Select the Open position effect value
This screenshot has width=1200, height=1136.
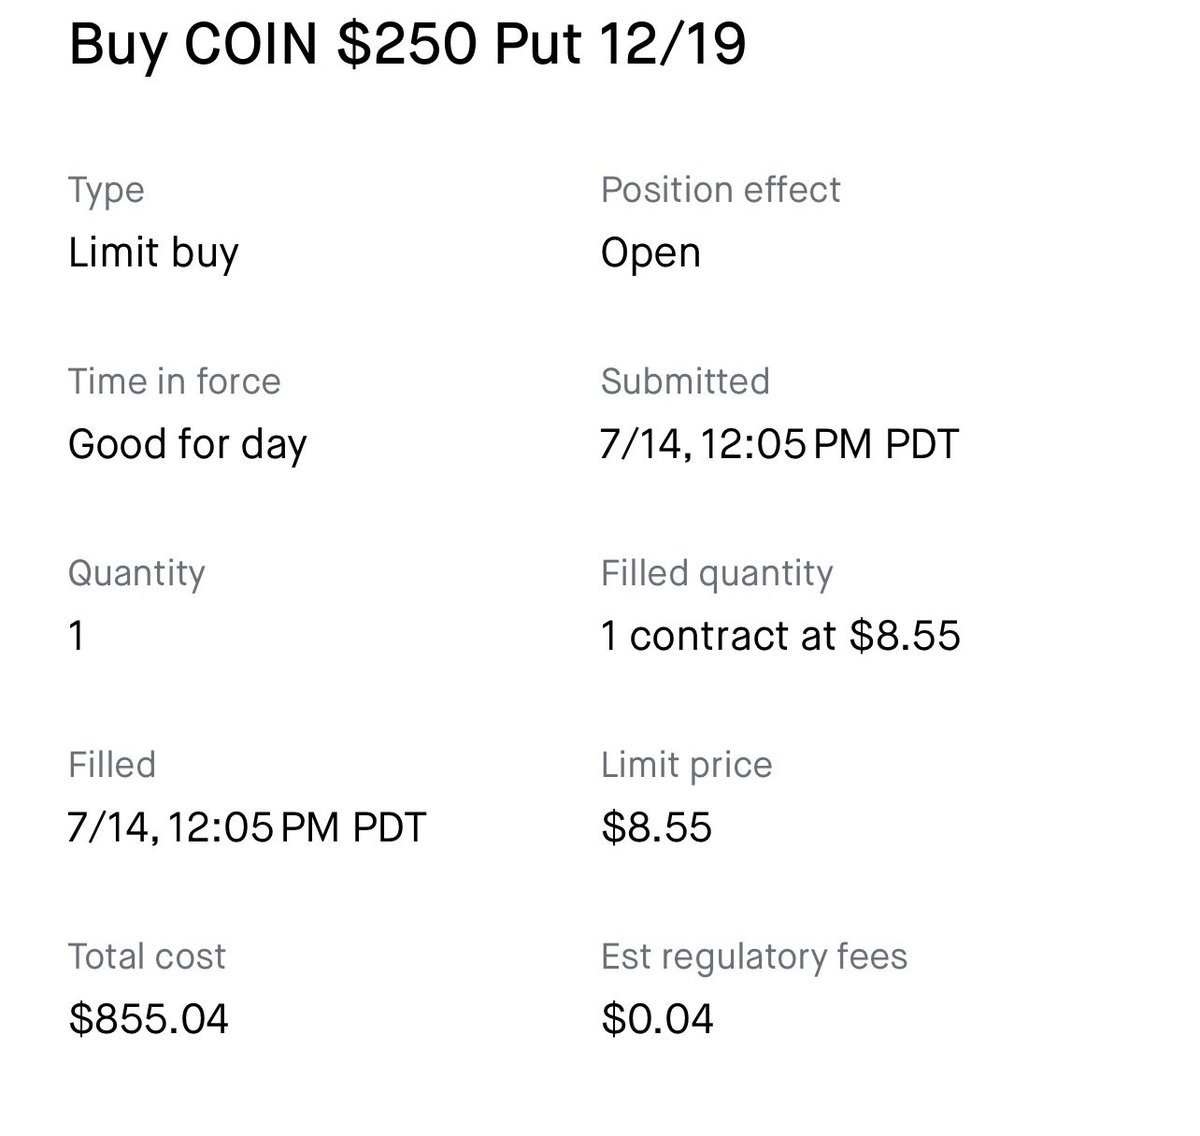pos(650,254)
